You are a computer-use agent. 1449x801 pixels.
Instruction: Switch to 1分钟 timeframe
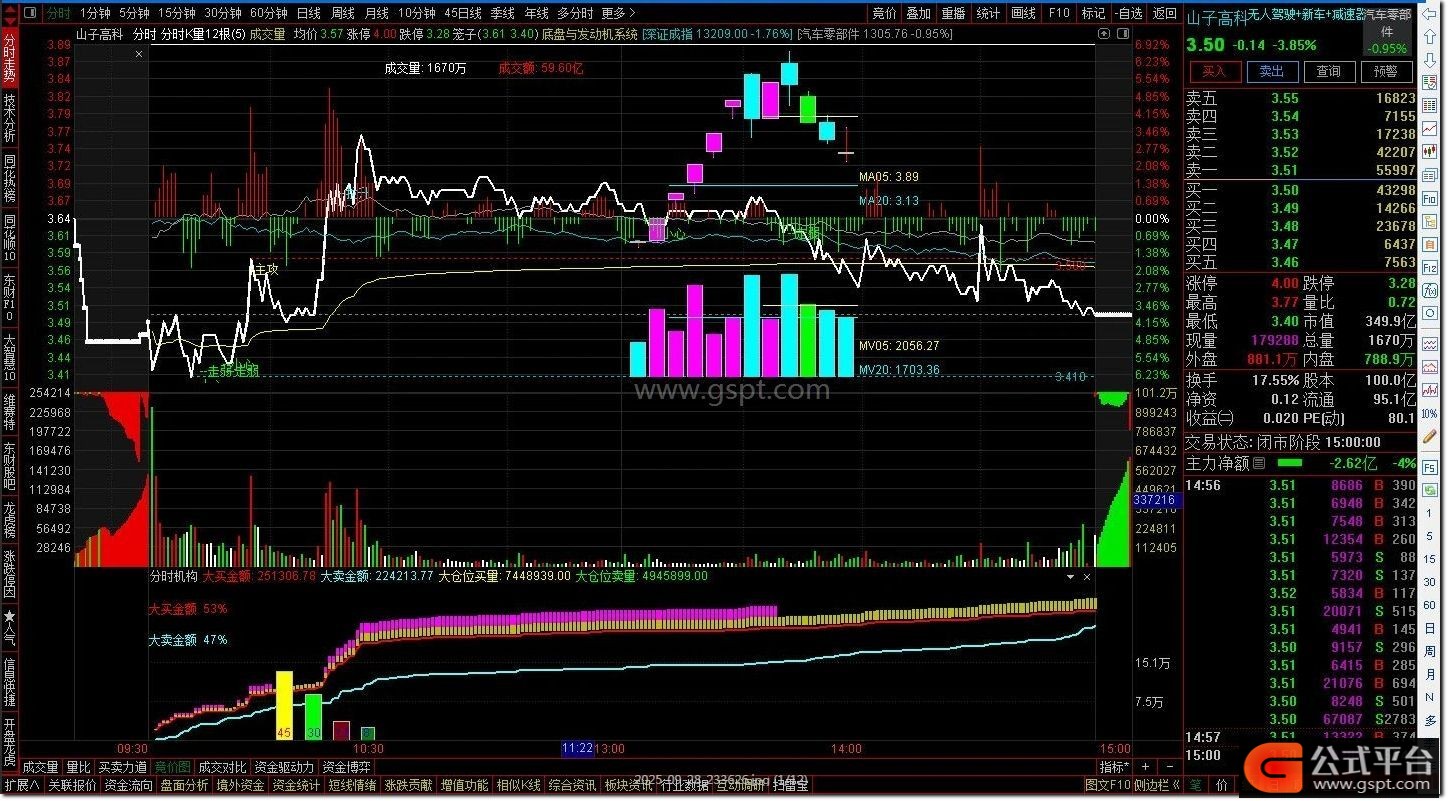click(95, 13)
